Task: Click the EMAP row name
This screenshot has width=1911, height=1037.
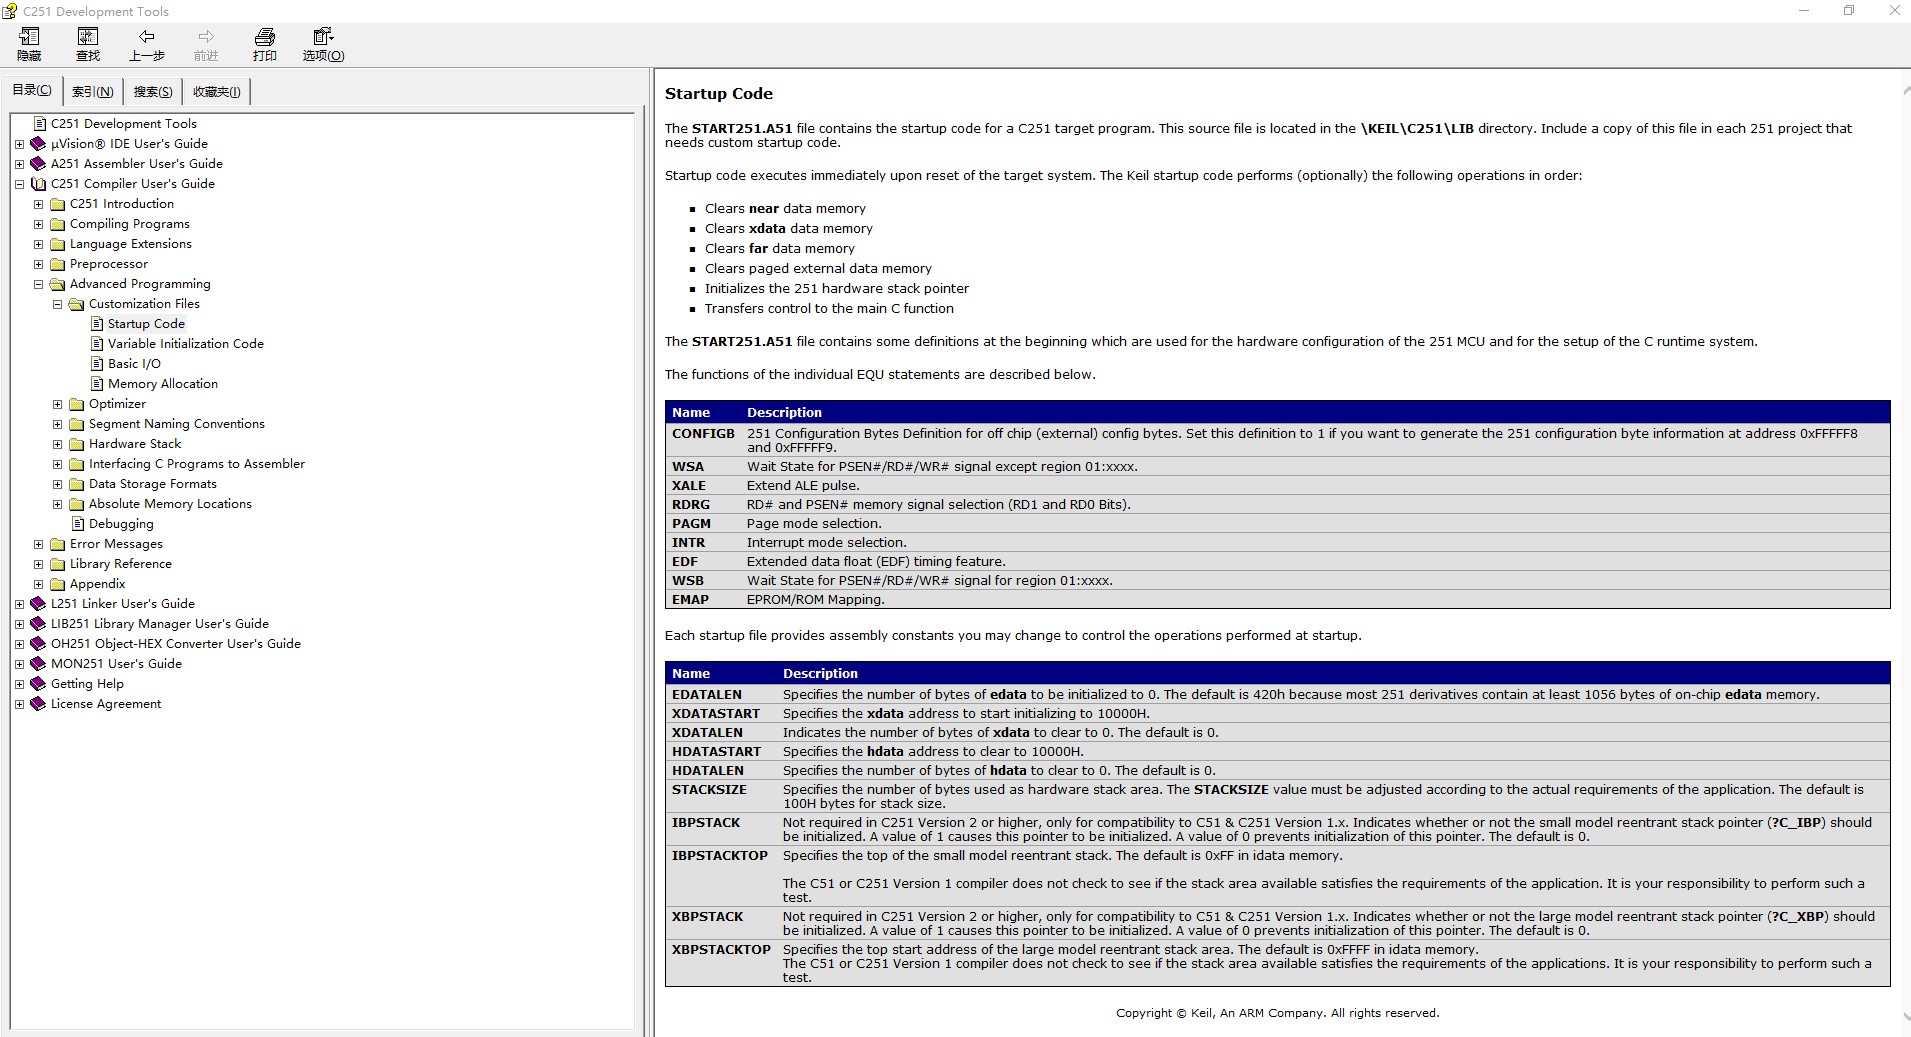Action: pyautogui.click(x=690, y=599)
